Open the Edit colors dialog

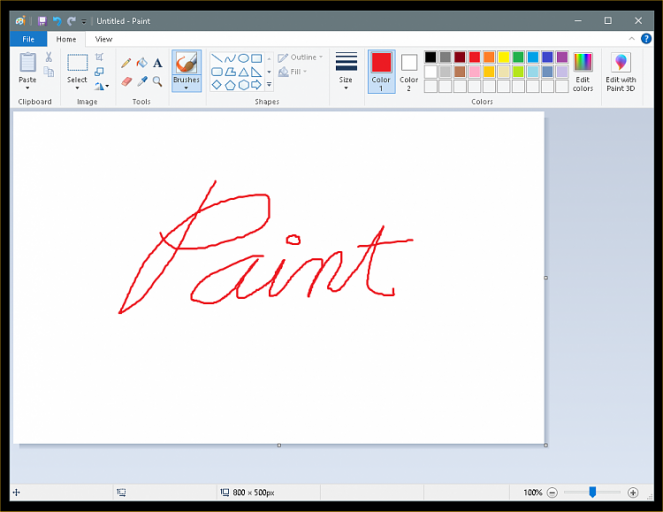coord(583,72)
